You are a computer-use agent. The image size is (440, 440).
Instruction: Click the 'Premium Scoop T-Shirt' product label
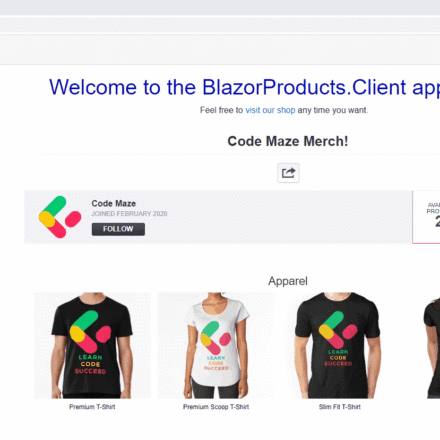click(x=216, y=407)
